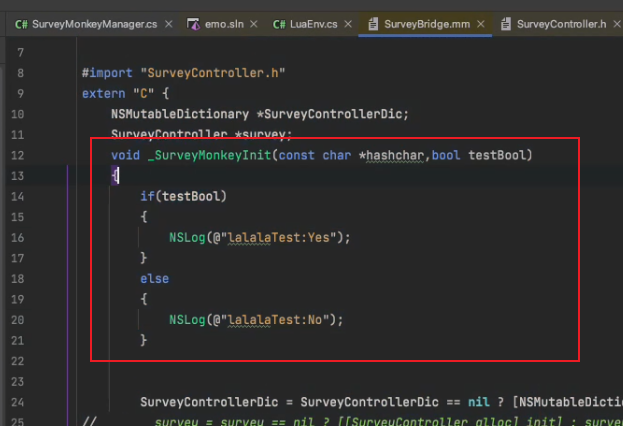The height and width of the screenshot is (426, 623).
Task: Click line number 12 in gutter
Action: [17, 155]
